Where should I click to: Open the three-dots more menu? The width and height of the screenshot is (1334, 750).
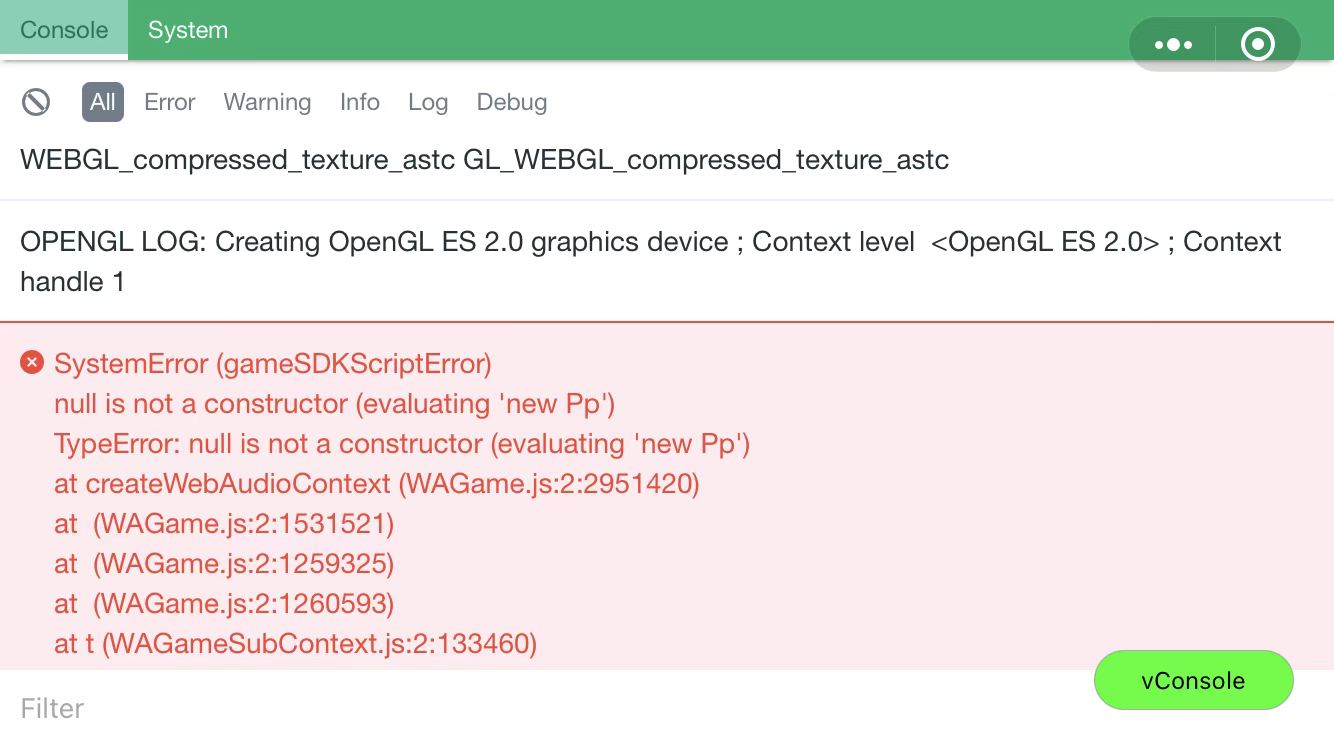[1172, 45]
